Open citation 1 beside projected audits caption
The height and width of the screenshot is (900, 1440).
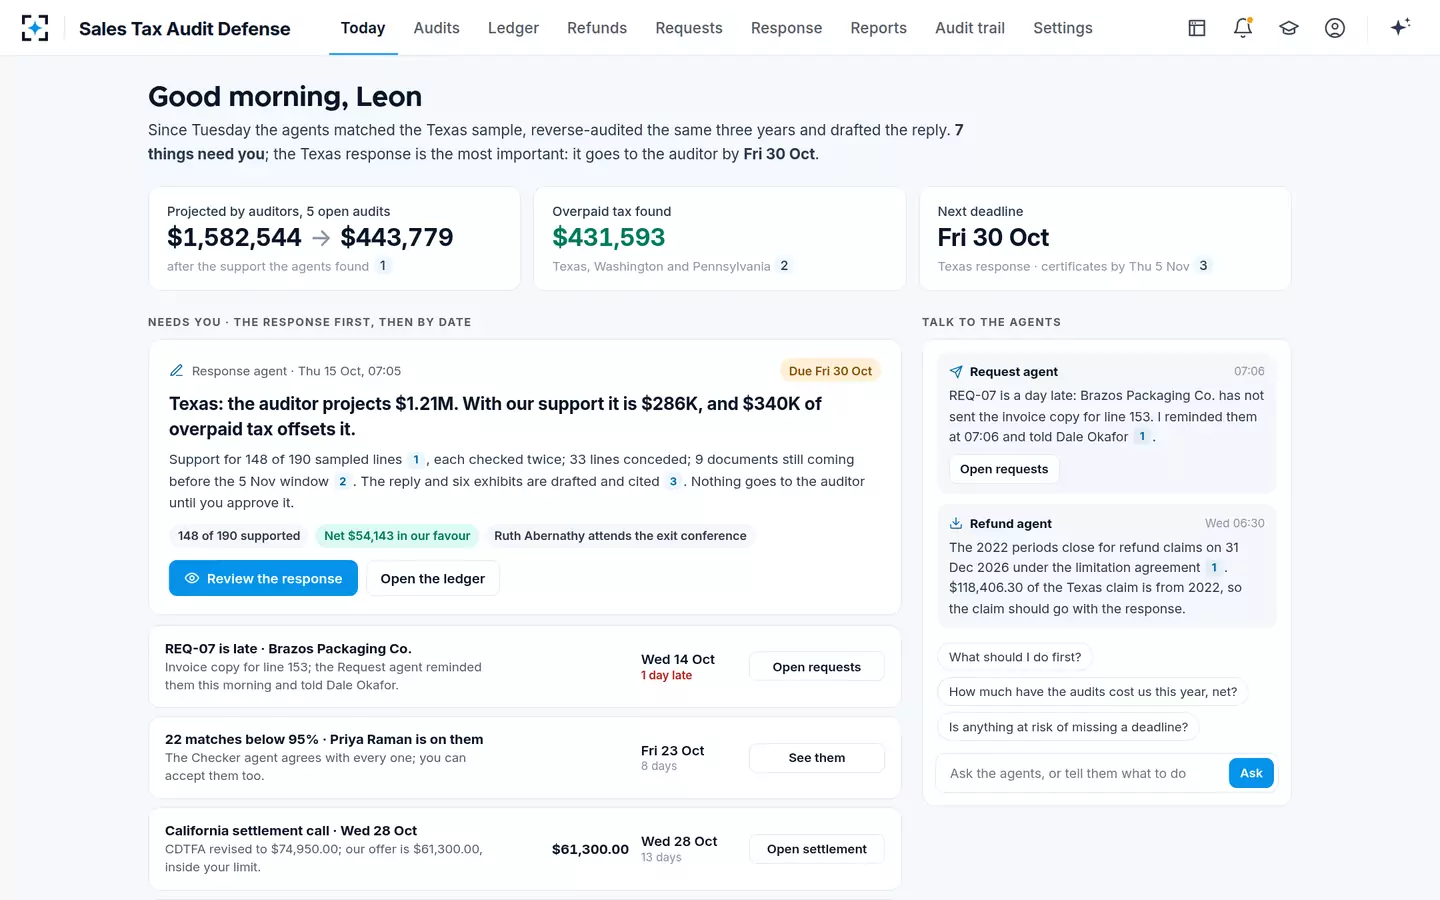tap(383, 266)
